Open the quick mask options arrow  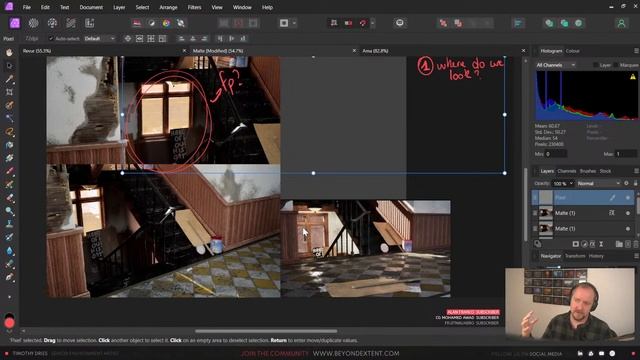click(x=294, y=23)
